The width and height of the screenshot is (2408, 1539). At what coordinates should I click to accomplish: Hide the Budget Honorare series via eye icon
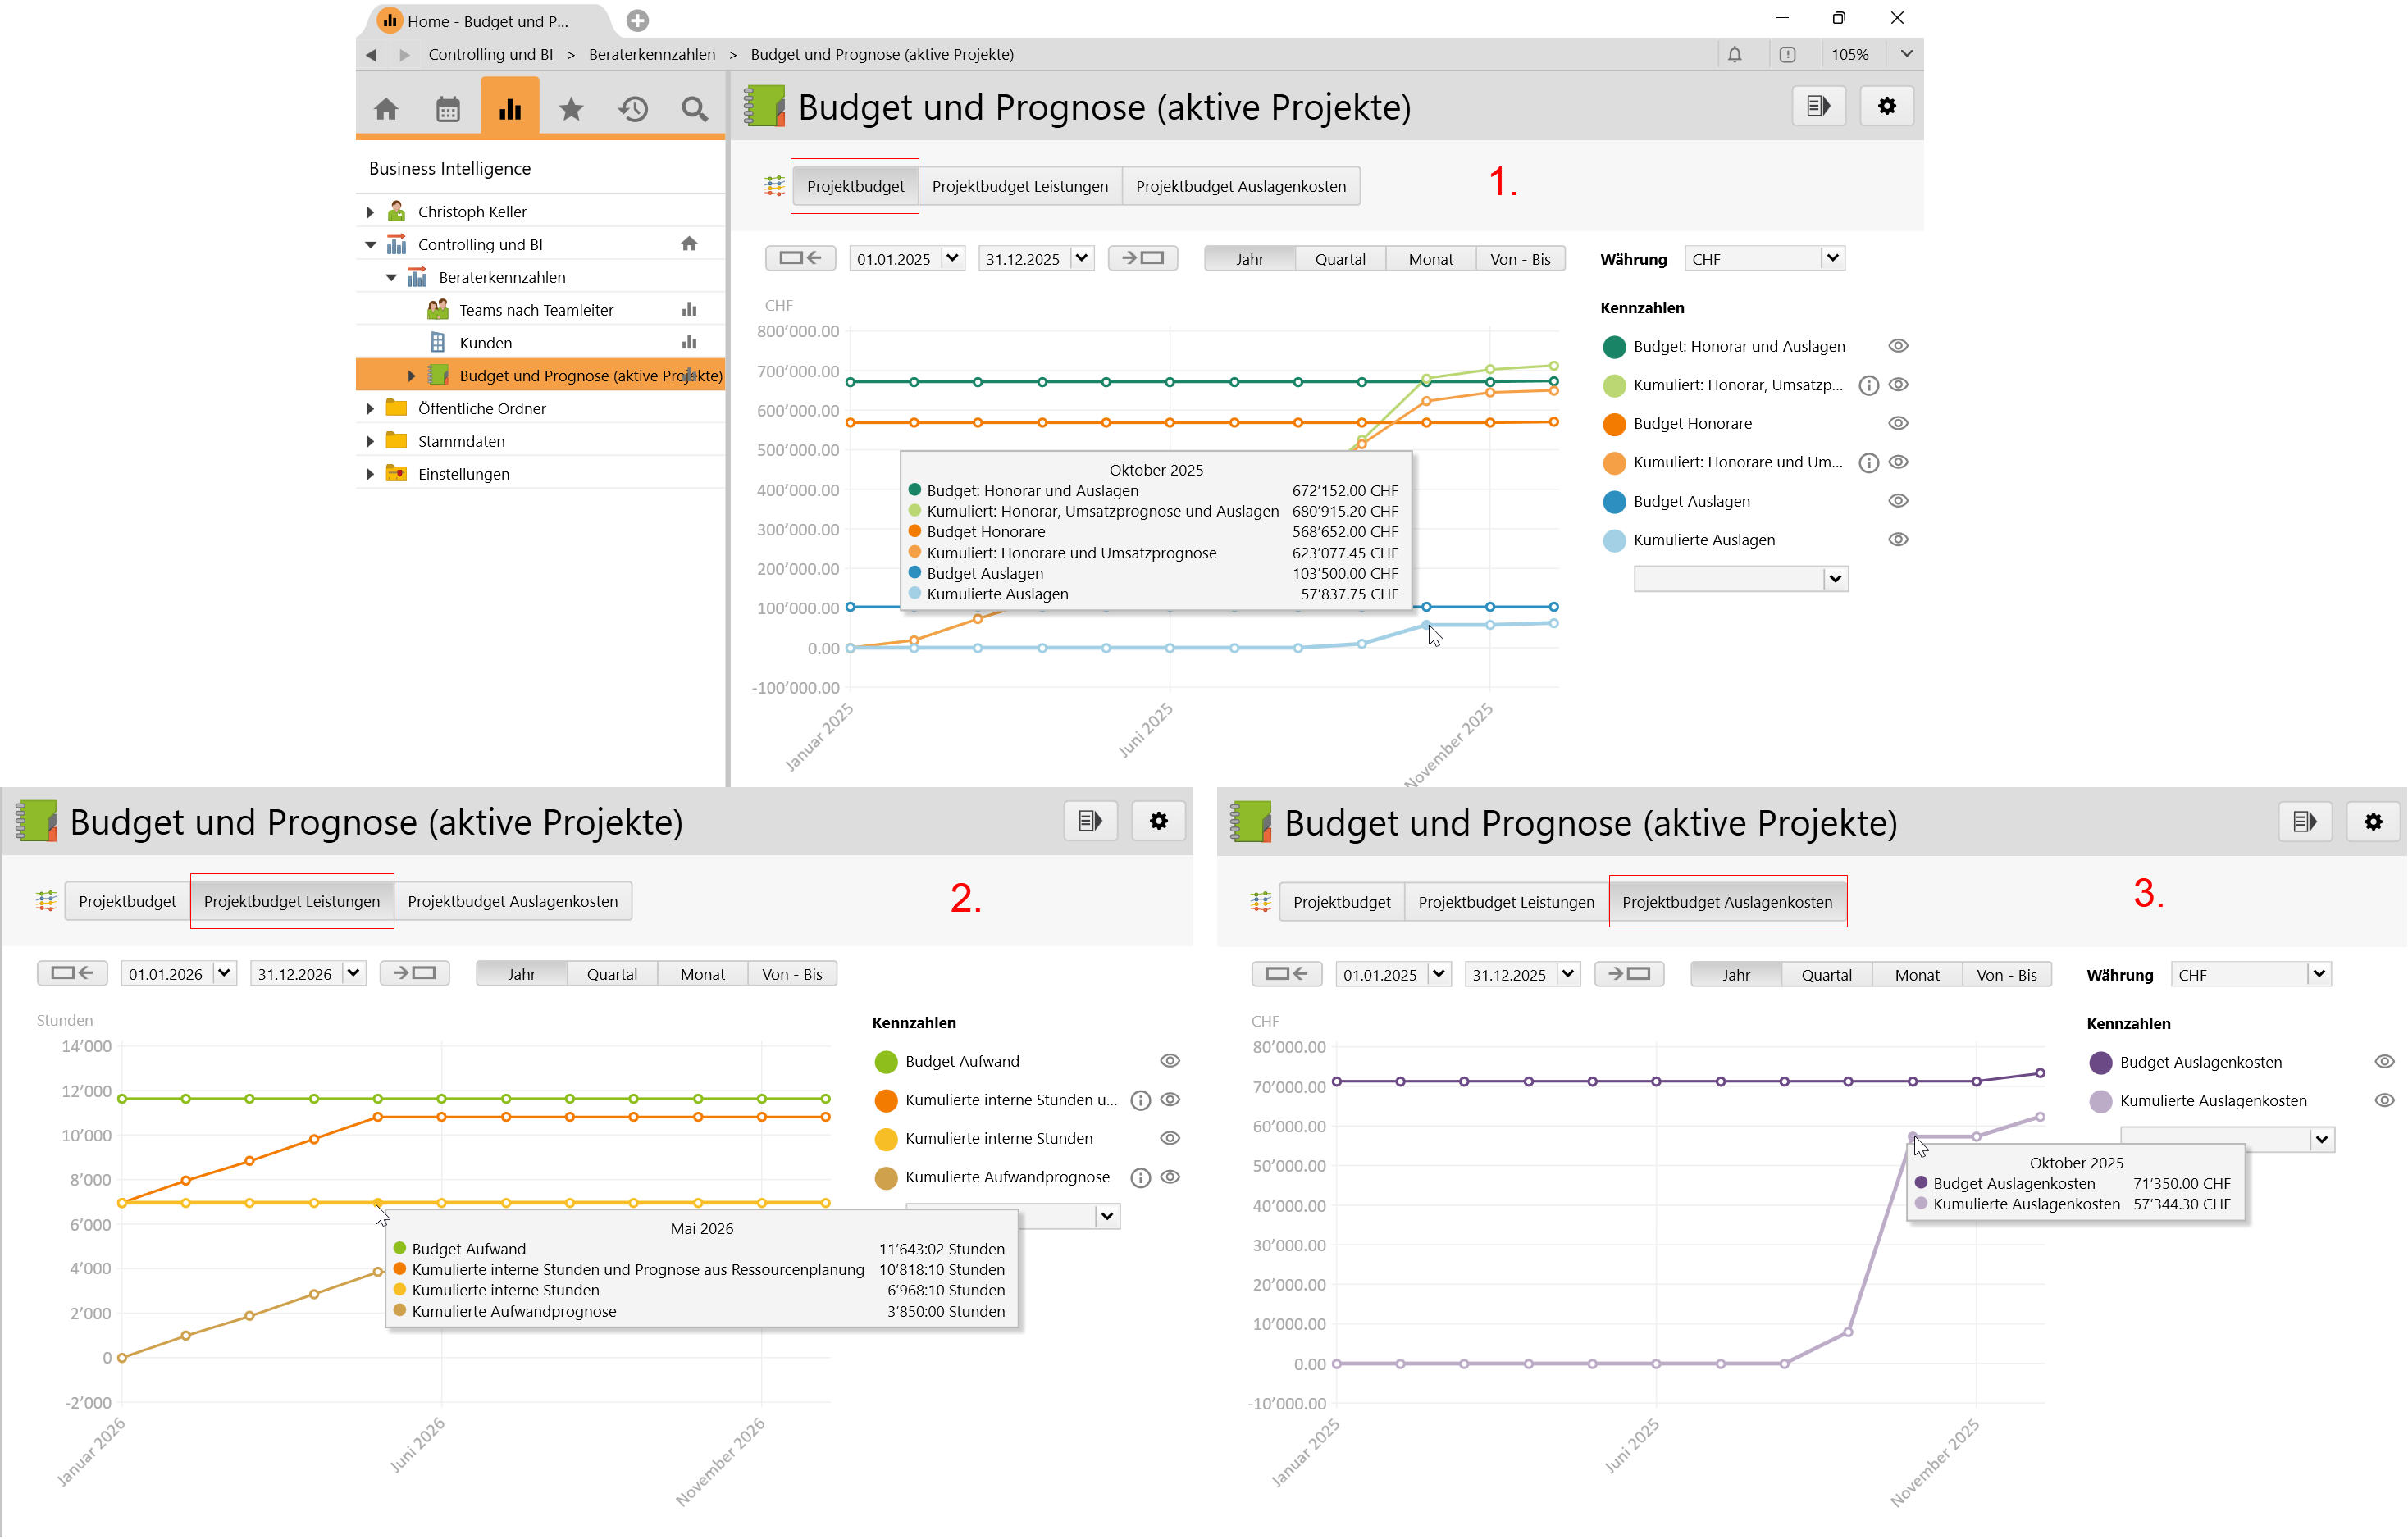(1898, 423)
